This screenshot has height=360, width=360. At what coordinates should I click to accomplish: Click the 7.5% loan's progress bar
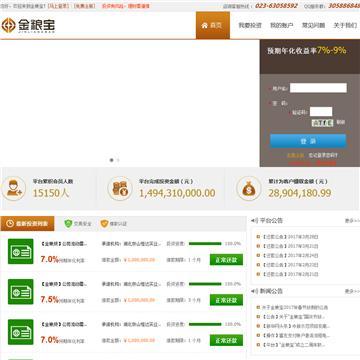click(205, 284)
